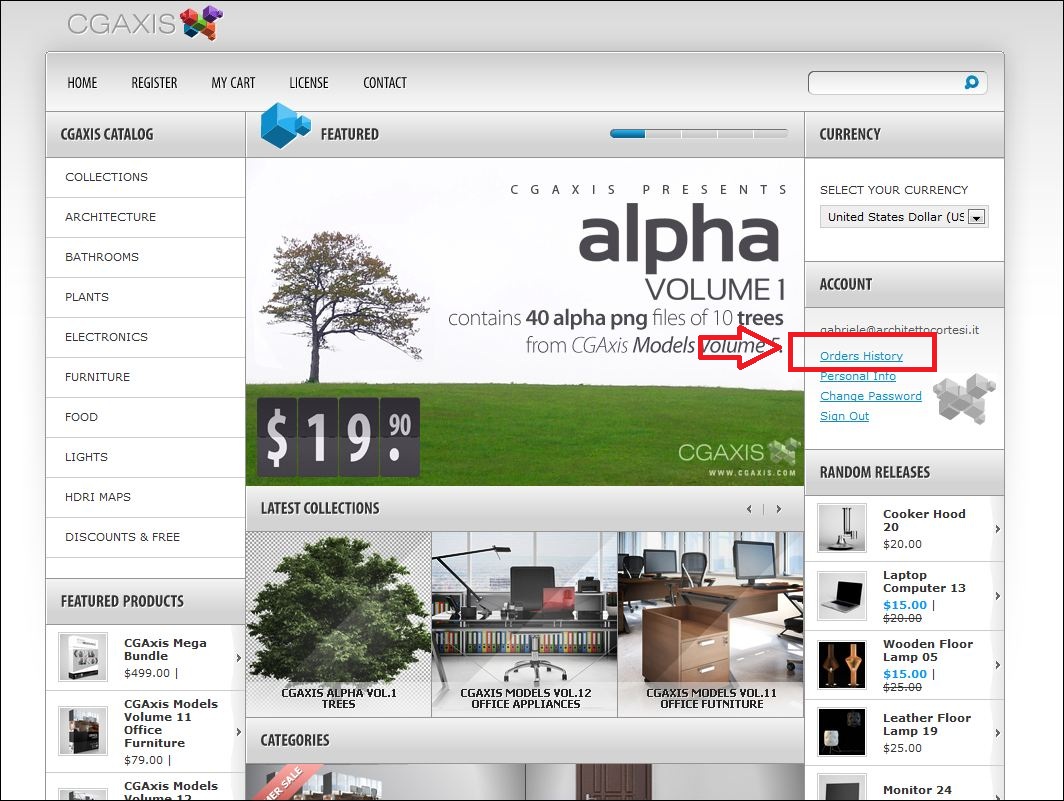Click the Laptop Computer 13 thumbnail image
Viewport: 1064px width, 801px height.
(x=841, y=596)
